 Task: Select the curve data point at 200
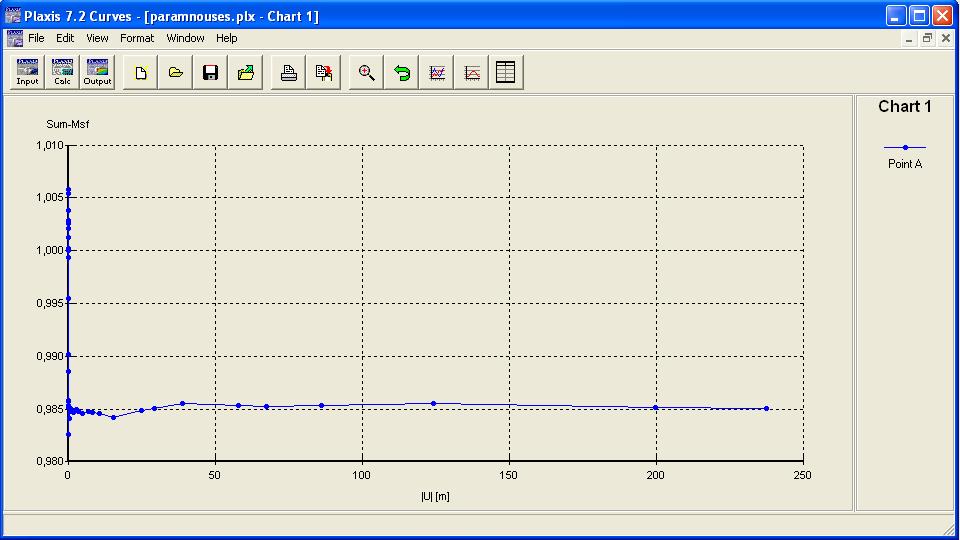(656, 407)
